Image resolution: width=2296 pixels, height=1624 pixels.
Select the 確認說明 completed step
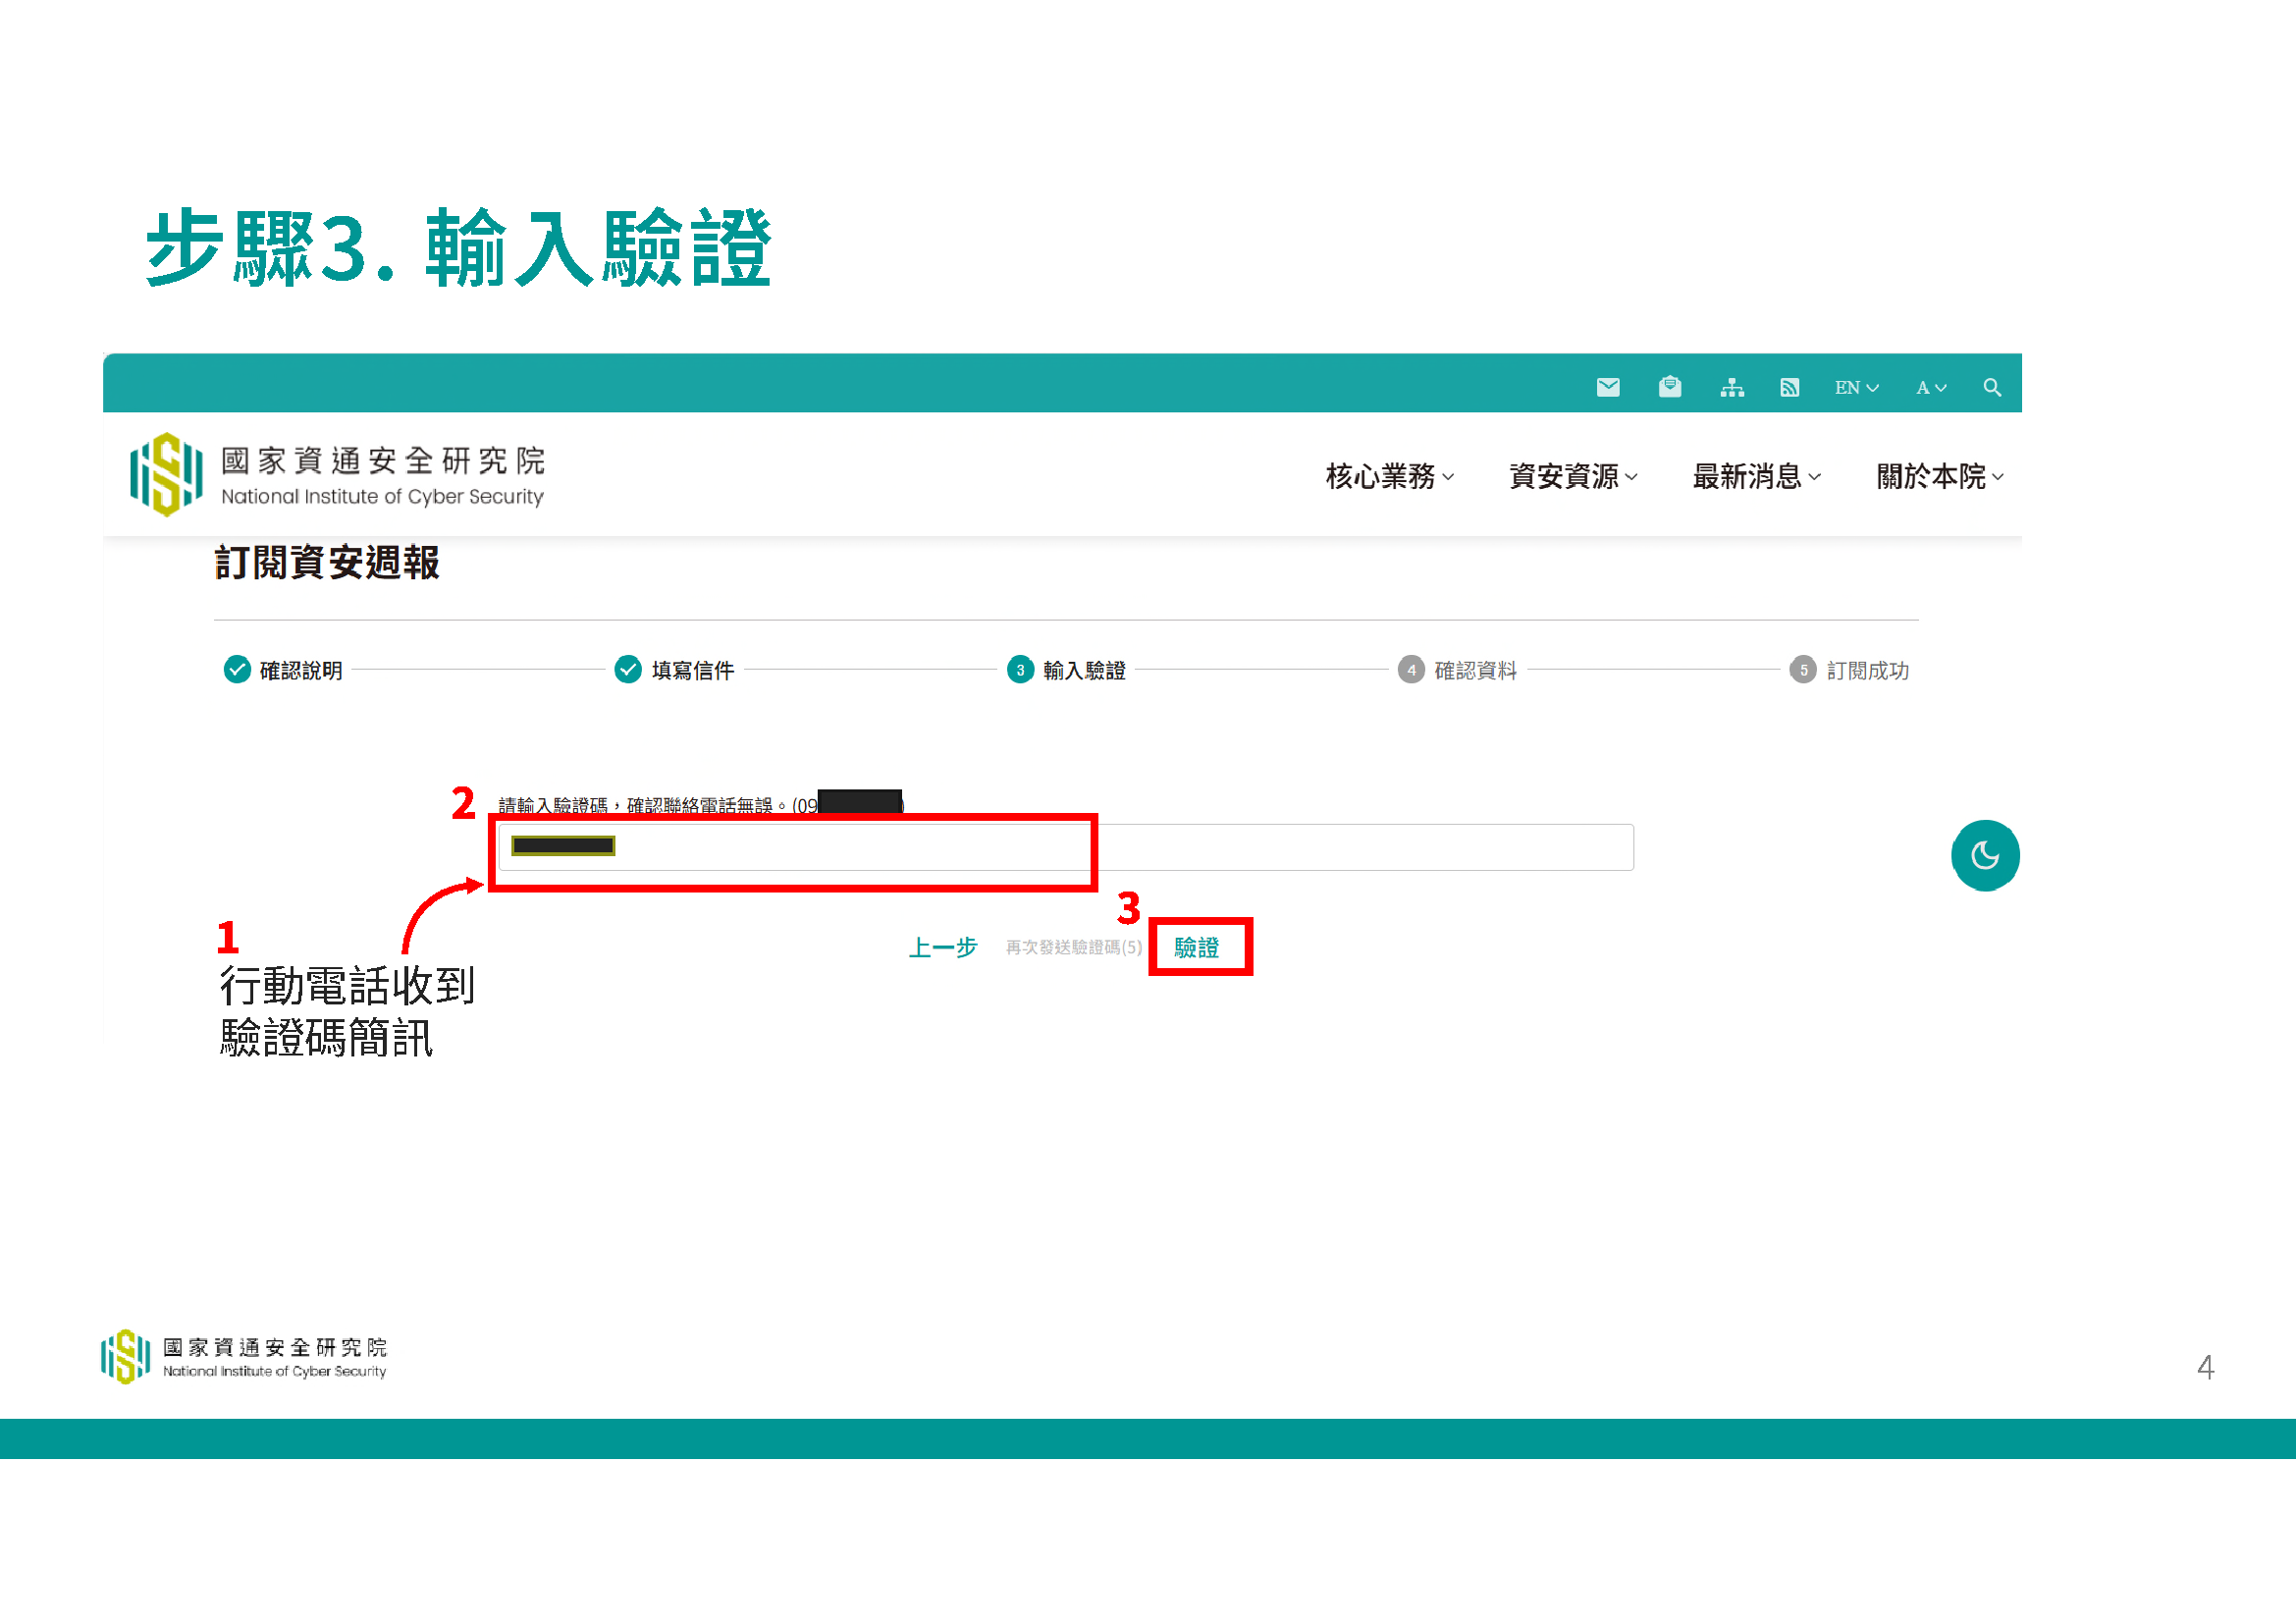tap(283, 670)
